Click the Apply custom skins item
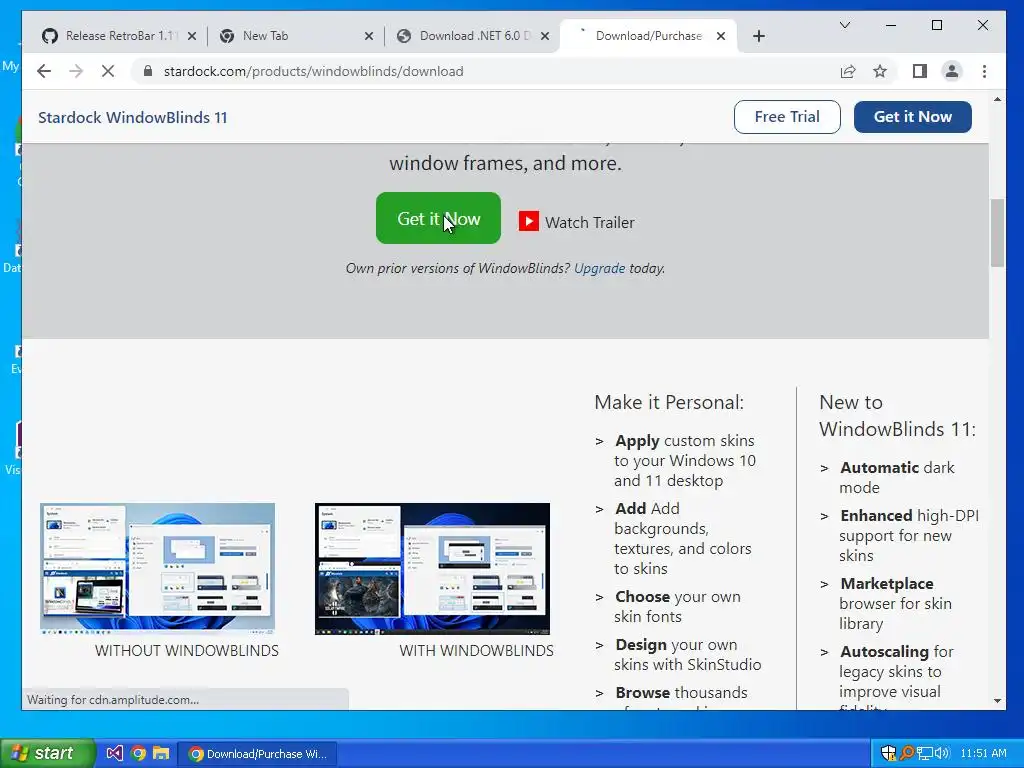The width and height of the screenshot is (1024, 768). tap(684, 460)
